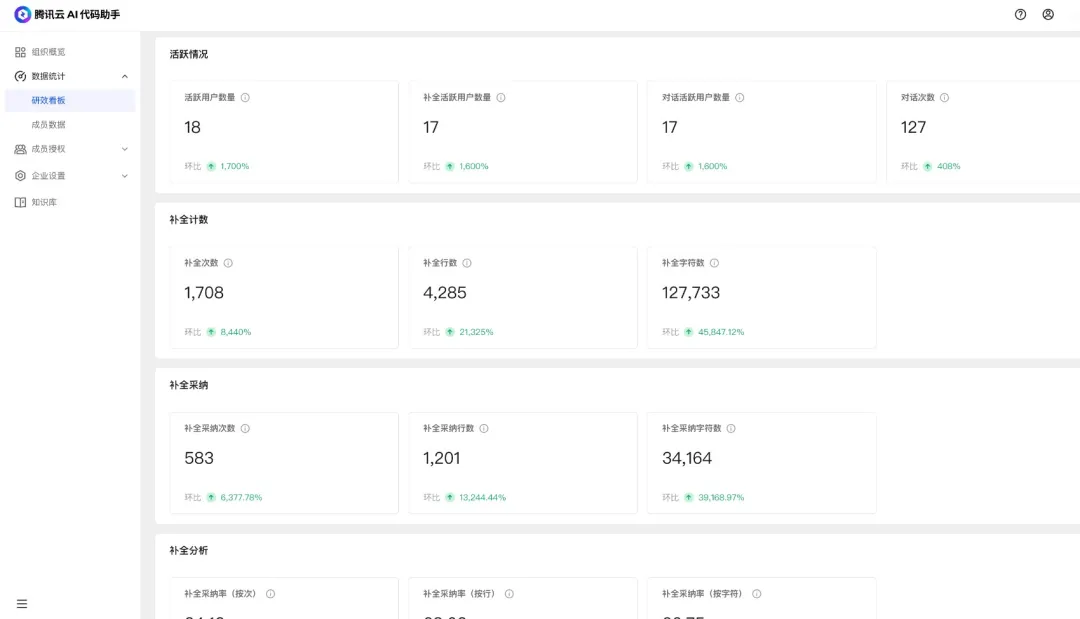The height and width of the screenshot is (619, 1080).
Task: Click the 知识库 book icon in sidebar
Action: click(20, 202)
